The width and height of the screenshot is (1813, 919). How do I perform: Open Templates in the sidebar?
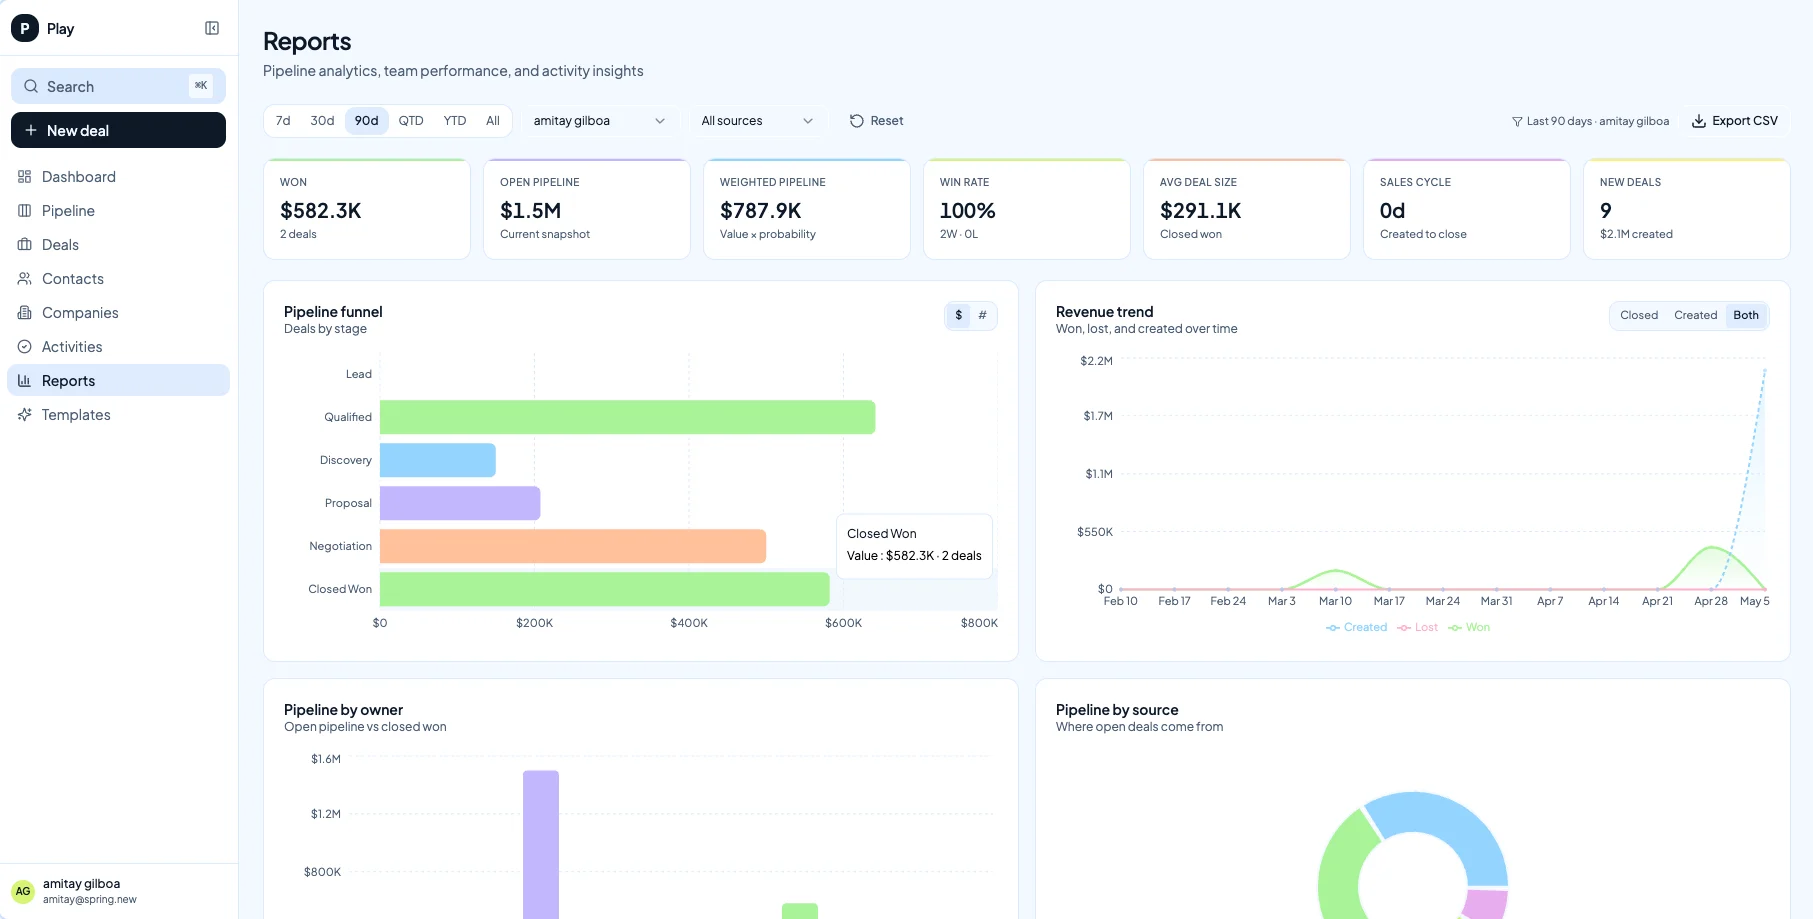(x=118, y=415)
